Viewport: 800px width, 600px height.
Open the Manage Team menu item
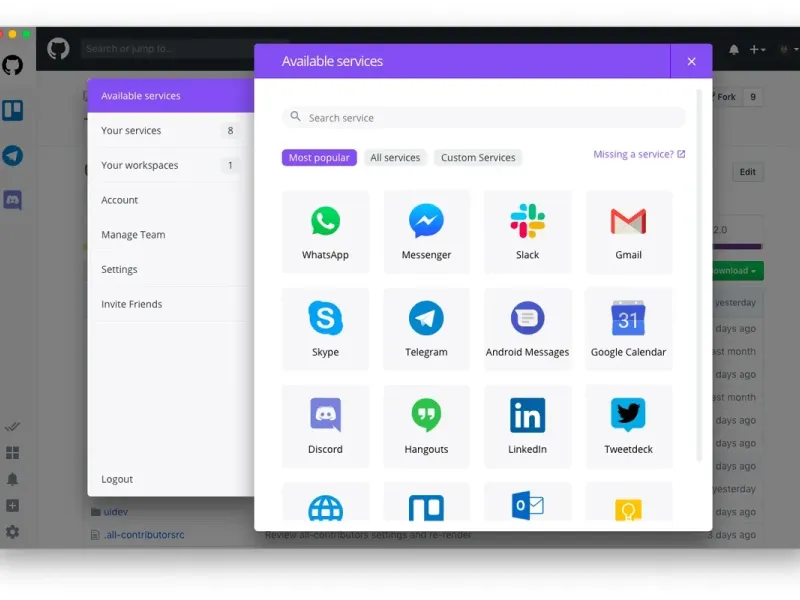pos(171,235)
